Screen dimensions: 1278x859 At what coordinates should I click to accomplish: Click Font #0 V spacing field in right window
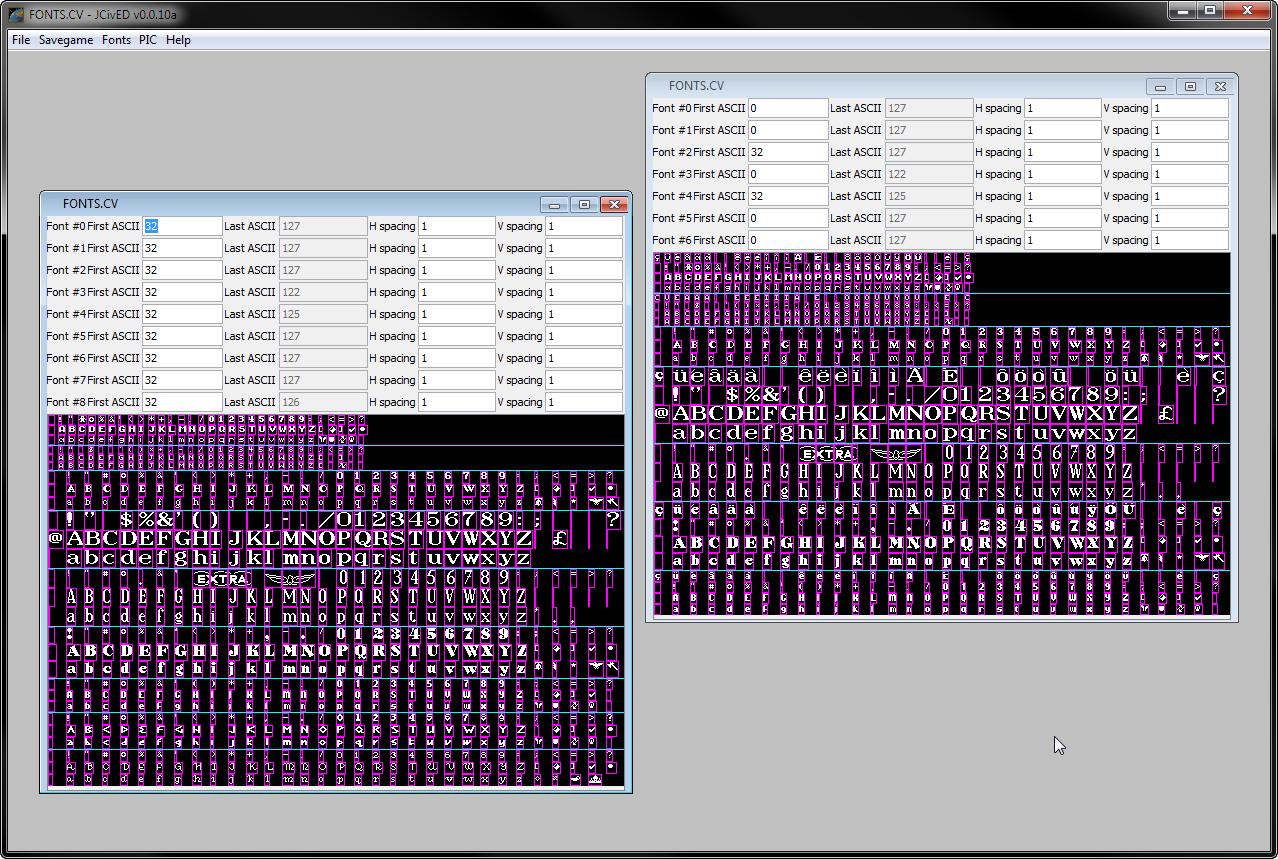1189,108
